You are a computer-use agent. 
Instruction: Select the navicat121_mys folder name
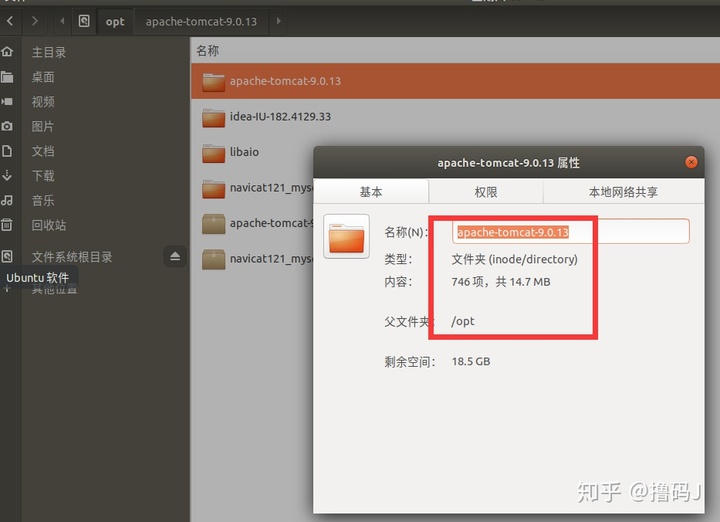[x=271, y=188]
